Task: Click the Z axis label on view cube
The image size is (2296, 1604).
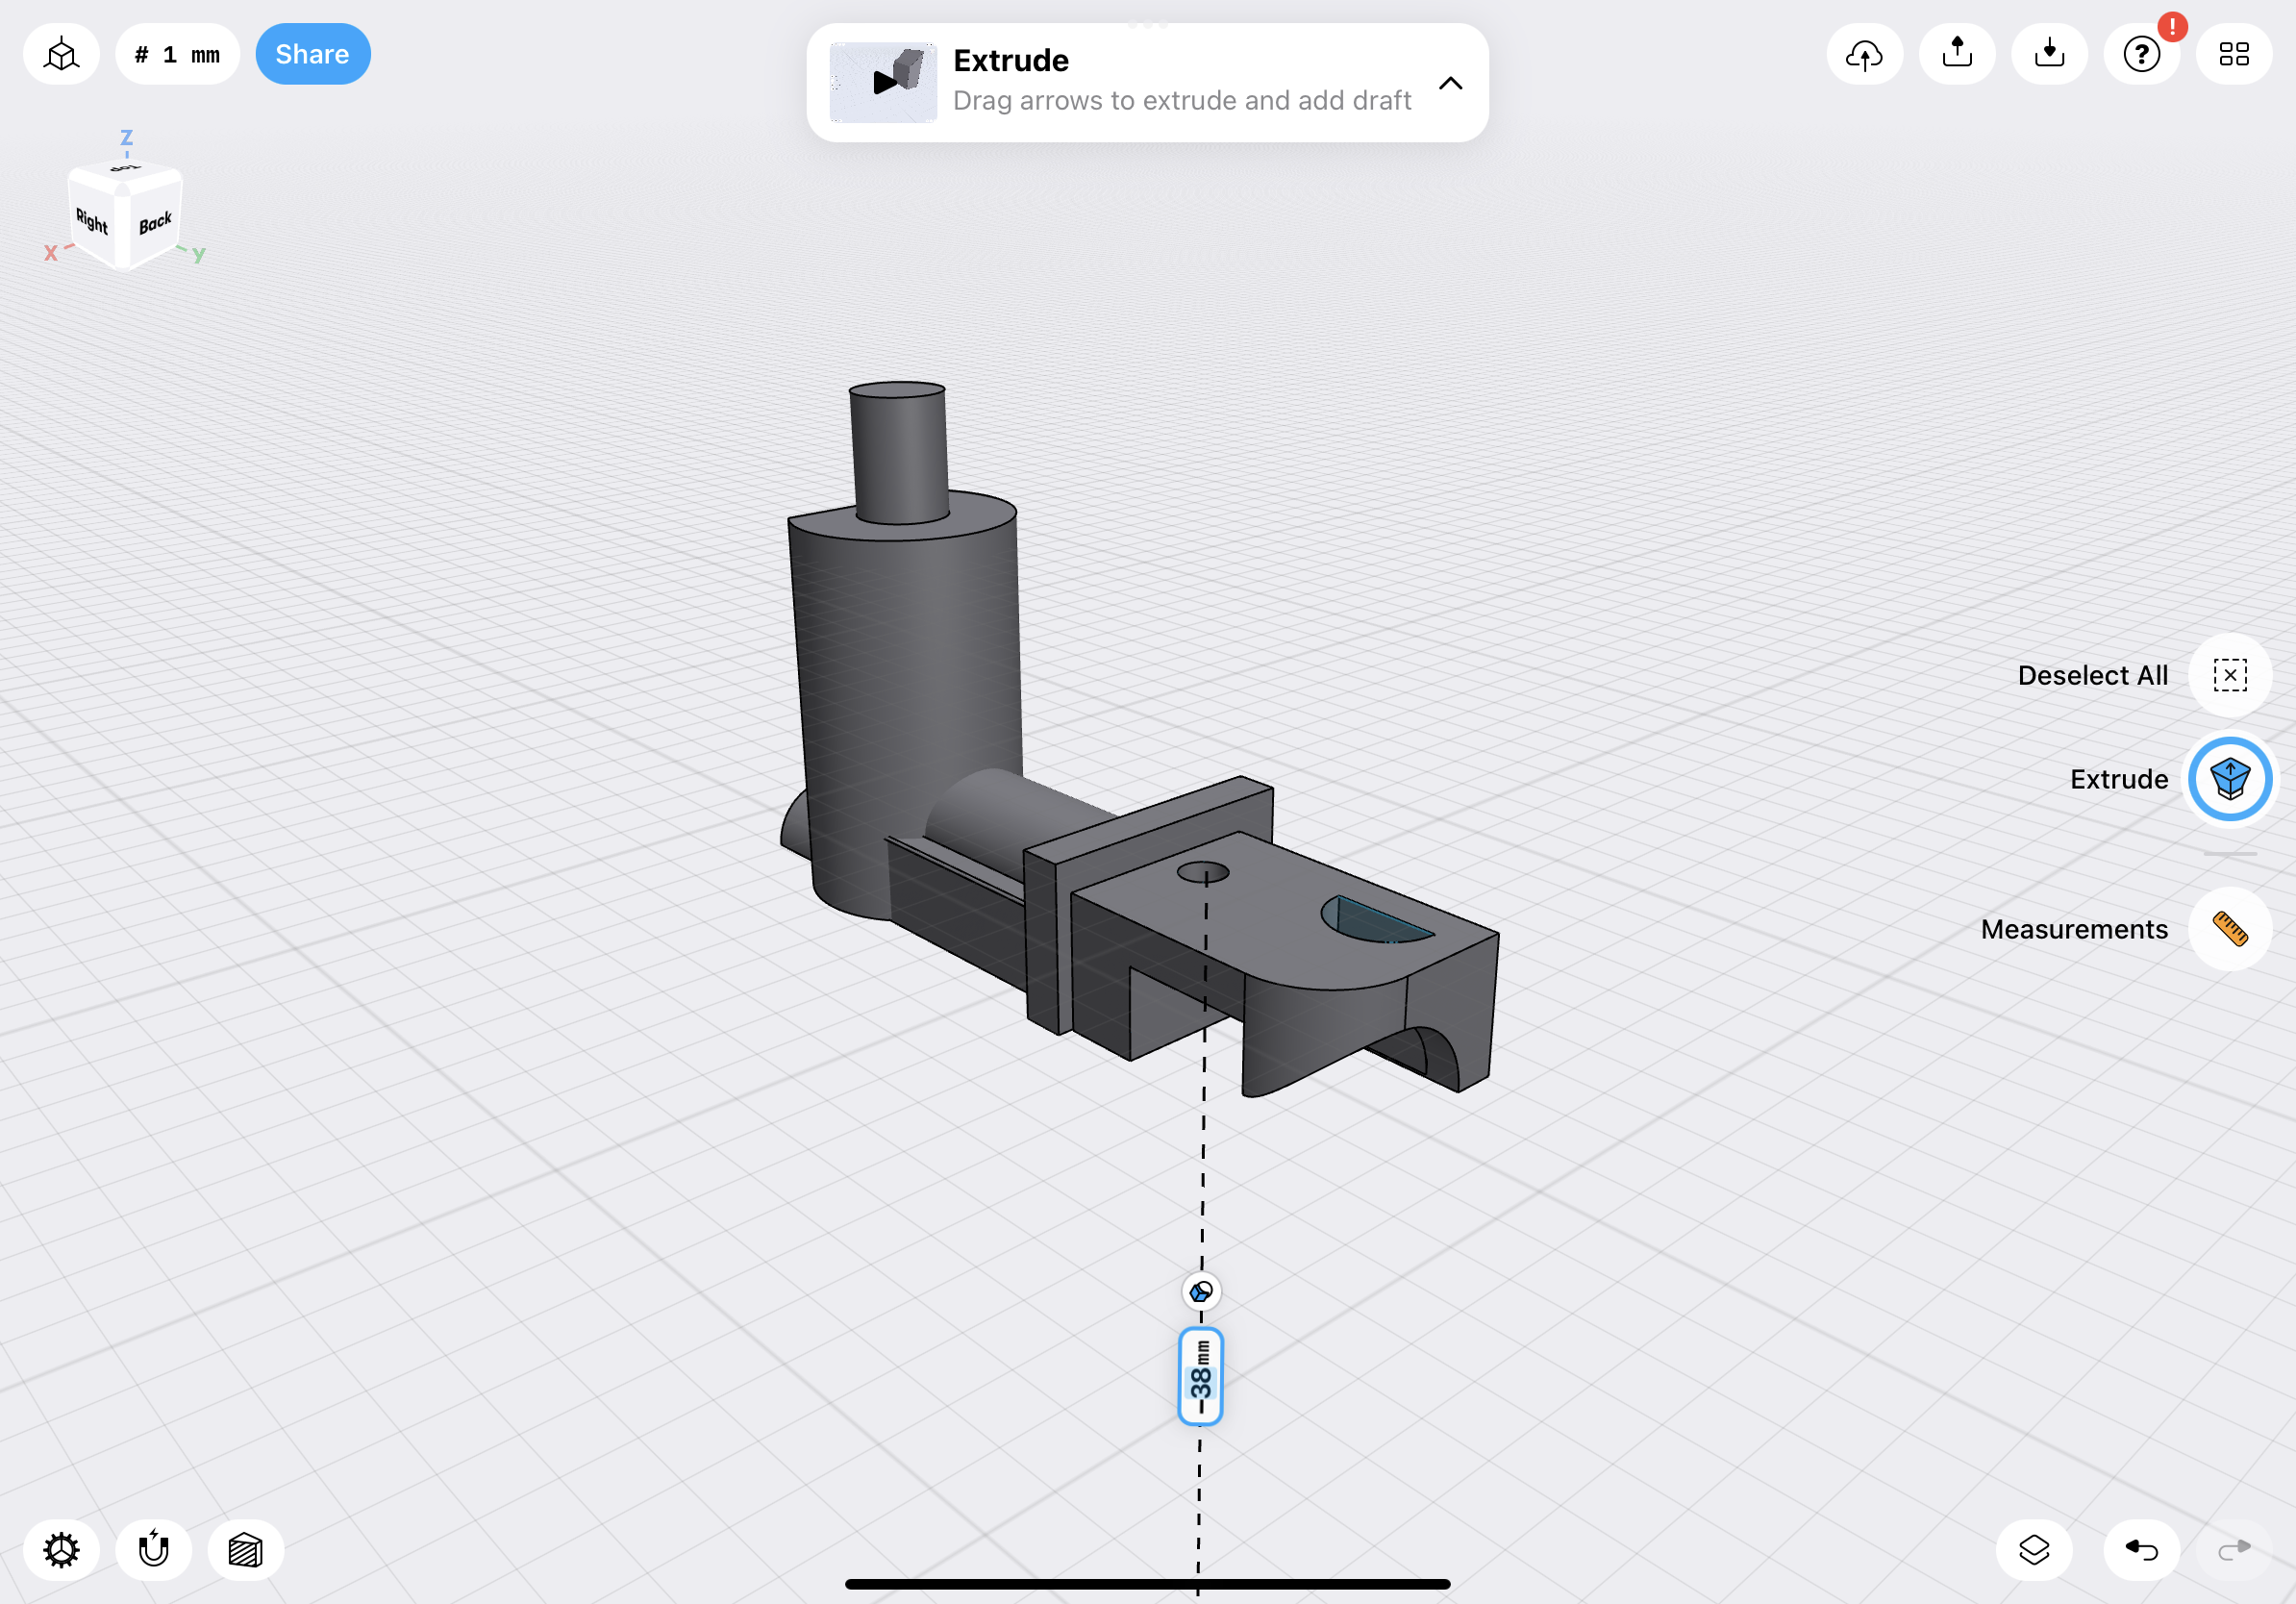Action: coord(126,137)
